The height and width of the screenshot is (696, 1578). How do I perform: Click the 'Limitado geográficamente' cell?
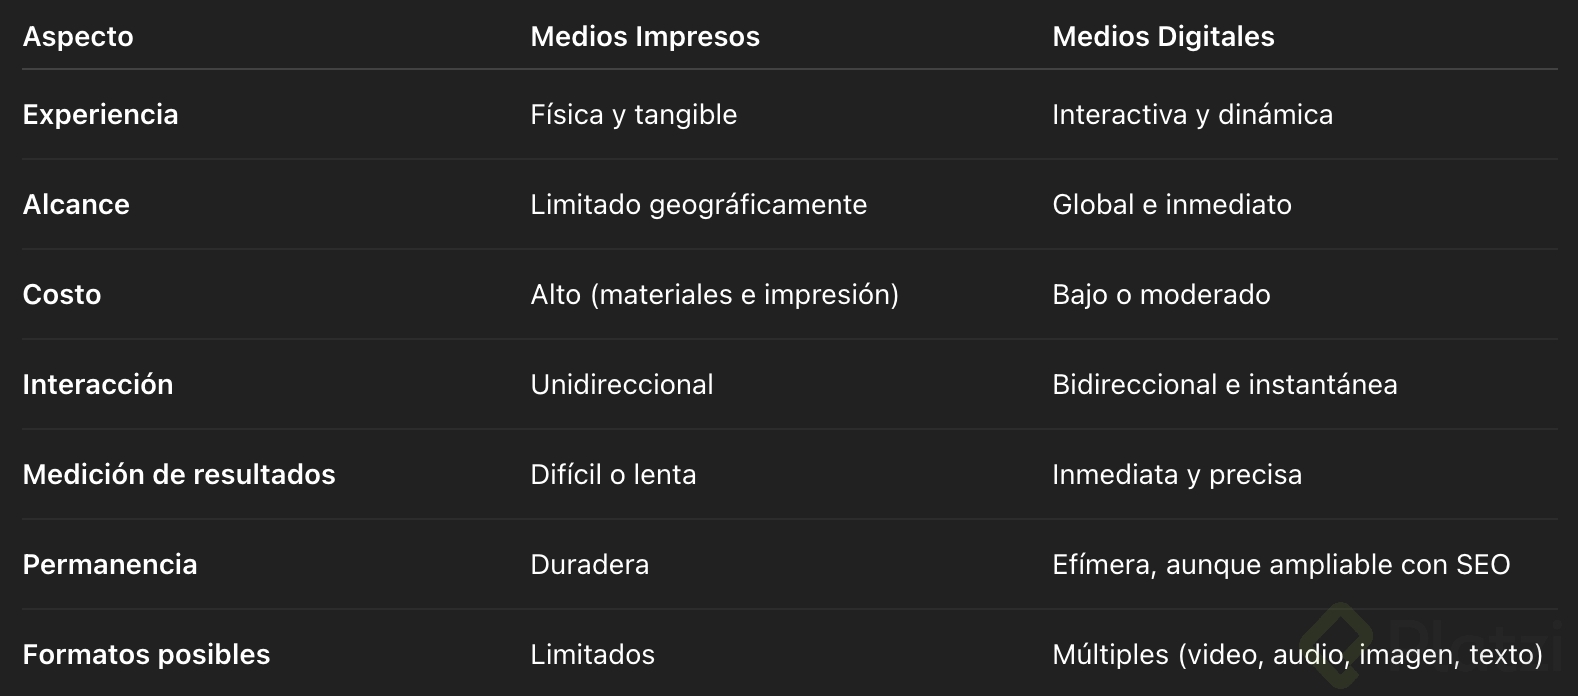pyautogui.click(x=698, y=205)
